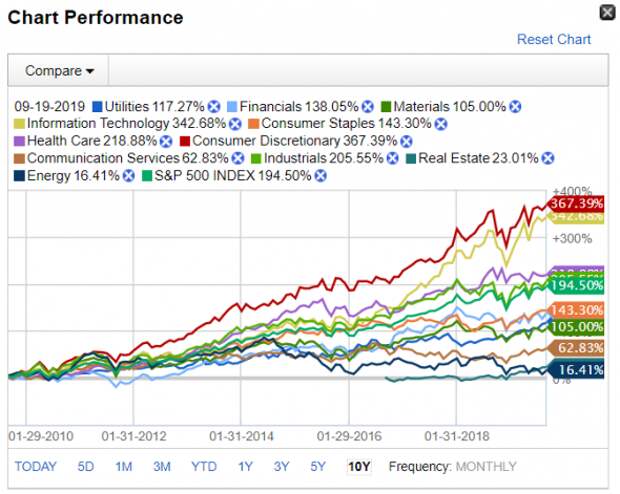Remove Health Care series X icon
The height and width of the screenshot is (494, 620).
166,141
